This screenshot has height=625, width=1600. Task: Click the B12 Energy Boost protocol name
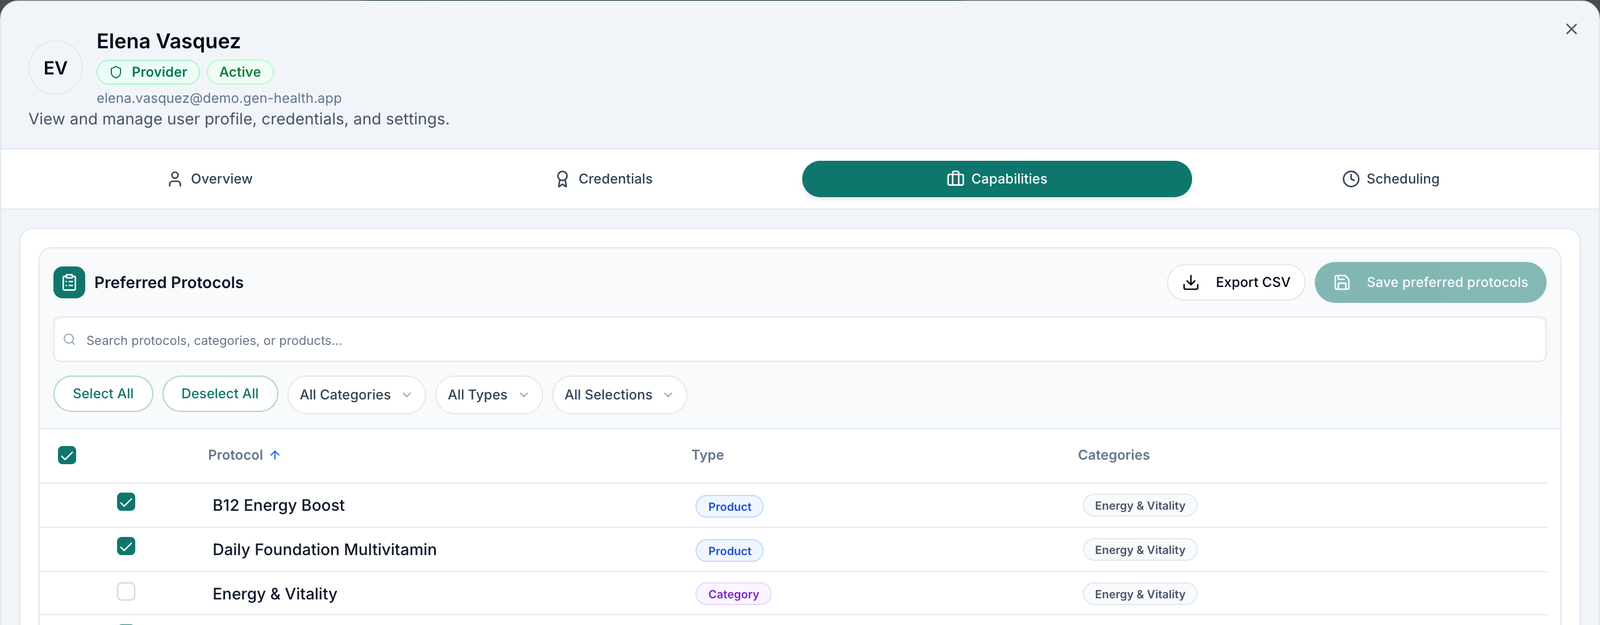(x=279, y=506)
